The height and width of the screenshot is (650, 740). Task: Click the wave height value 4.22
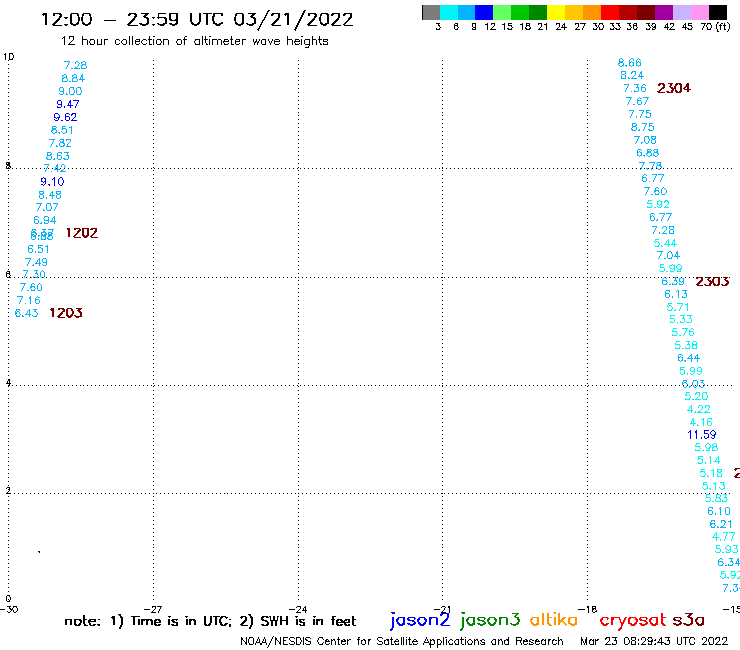(x=698, y=409)
